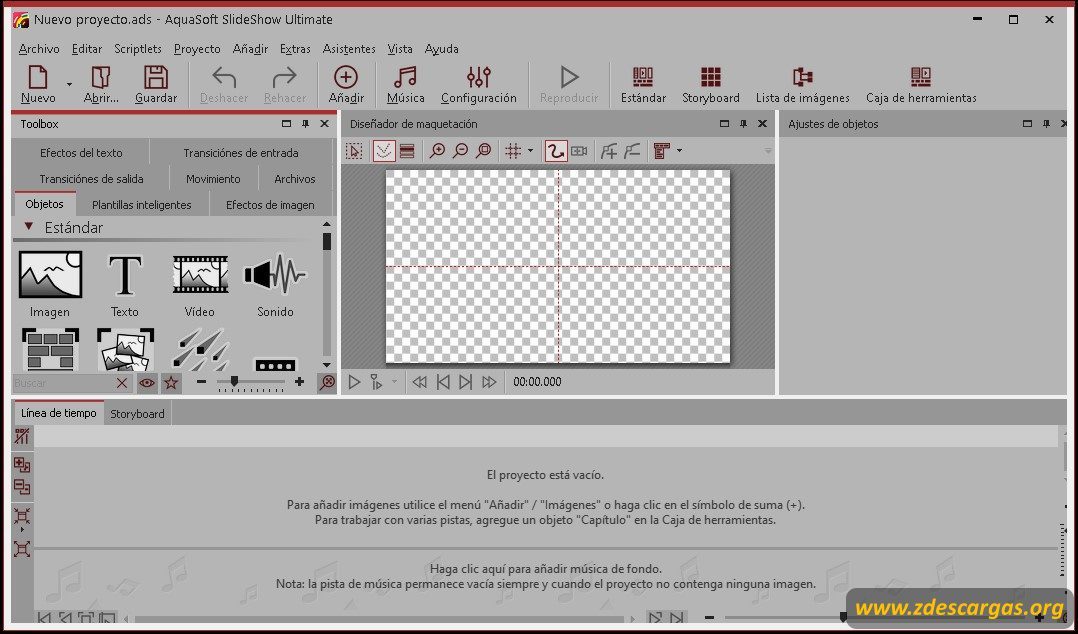
Task: Open the dropdown arrow next to Nuevo
Action: click(69, 84)
